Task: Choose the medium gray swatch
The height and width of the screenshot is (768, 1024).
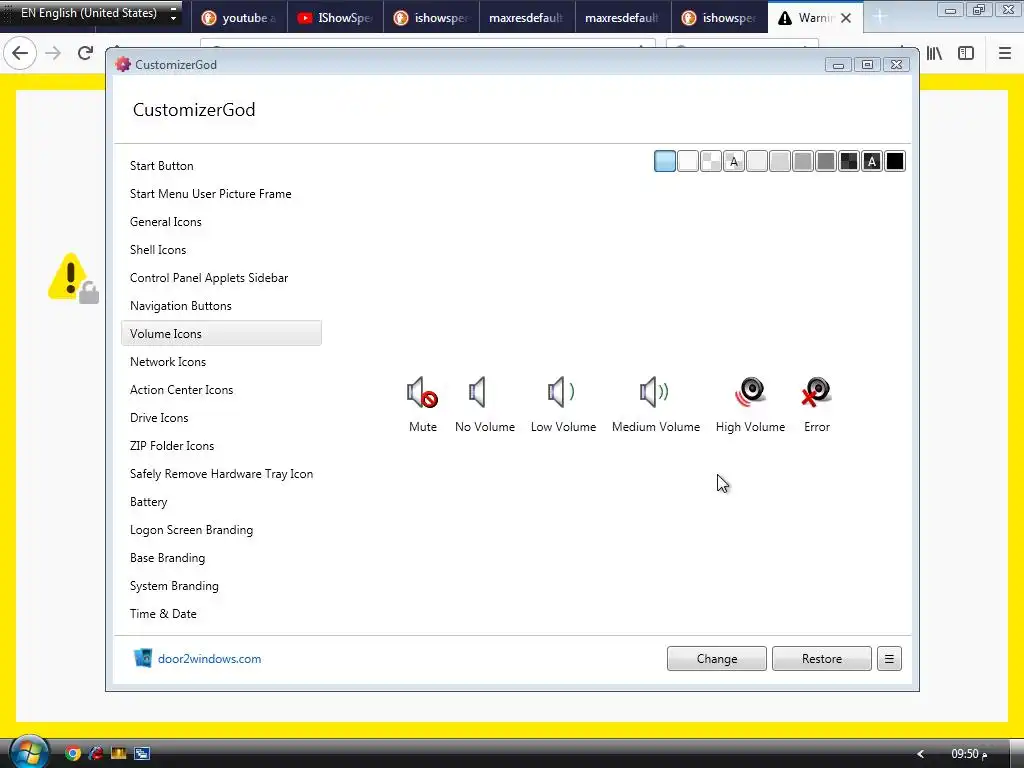Action: click(x=803, y=161)
